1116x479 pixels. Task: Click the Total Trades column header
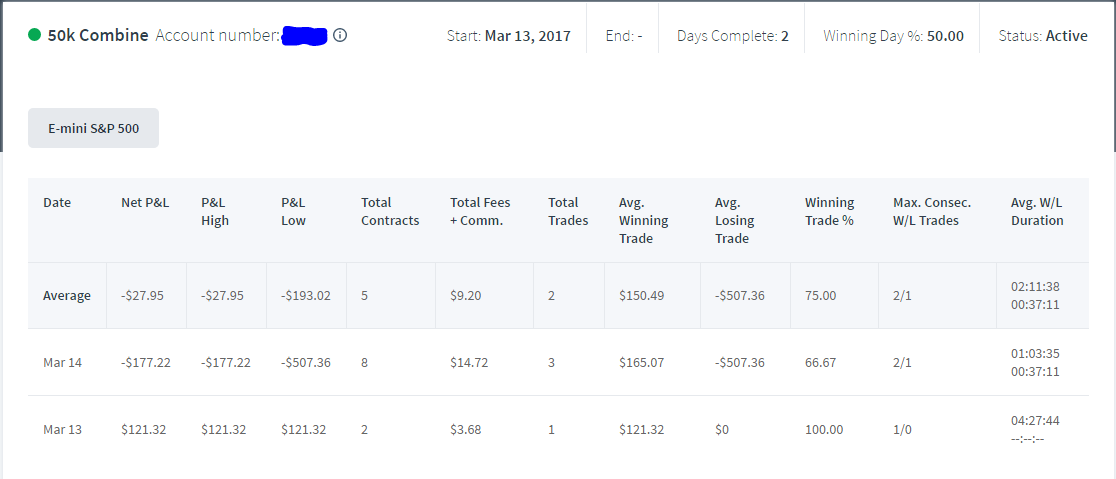point(568,211)
